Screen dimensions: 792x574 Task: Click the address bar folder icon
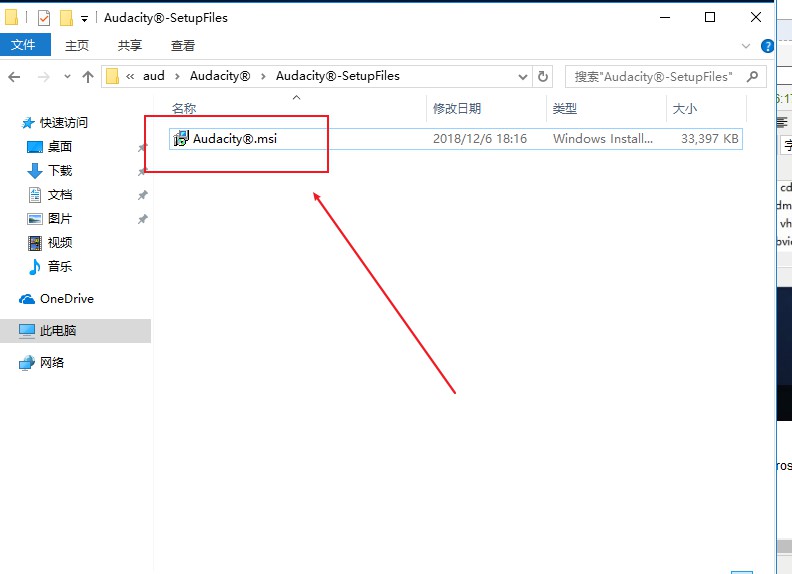tap(113, 76)
